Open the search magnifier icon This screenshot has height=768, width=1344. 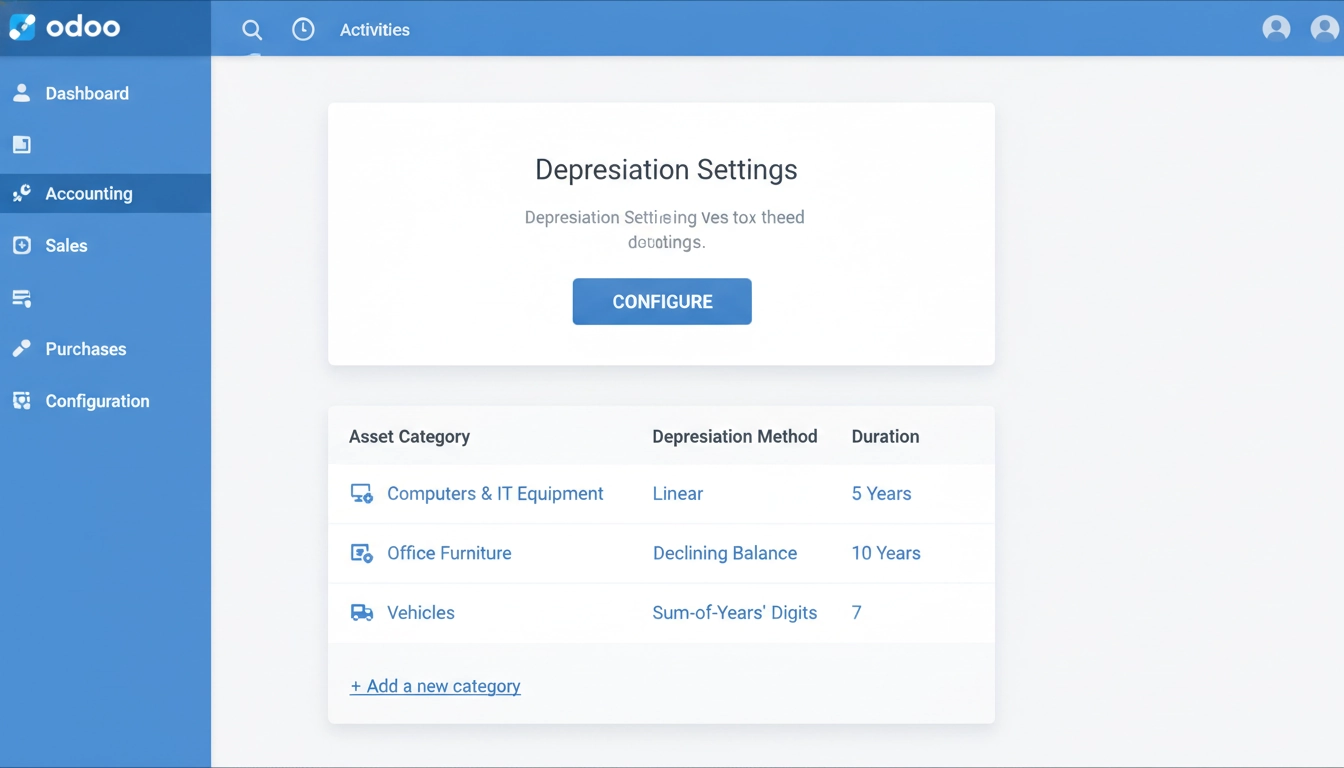[252, 30]
